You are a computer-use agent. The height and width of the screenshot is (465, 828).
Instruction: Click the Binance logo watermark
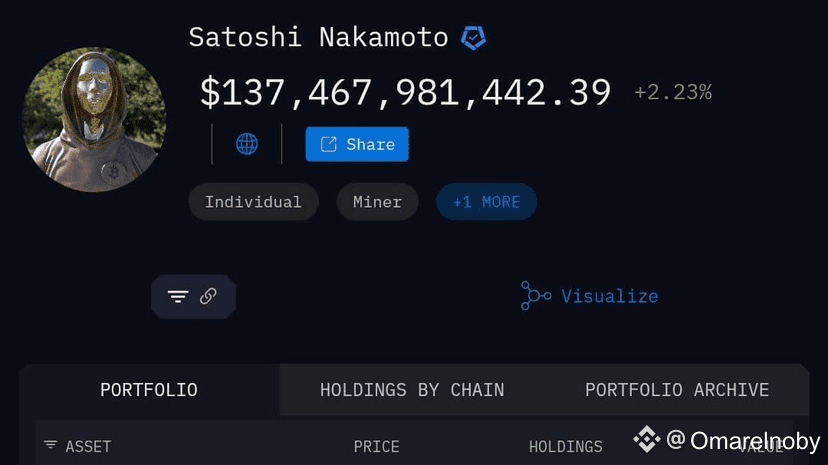click(x=646, y=440)
